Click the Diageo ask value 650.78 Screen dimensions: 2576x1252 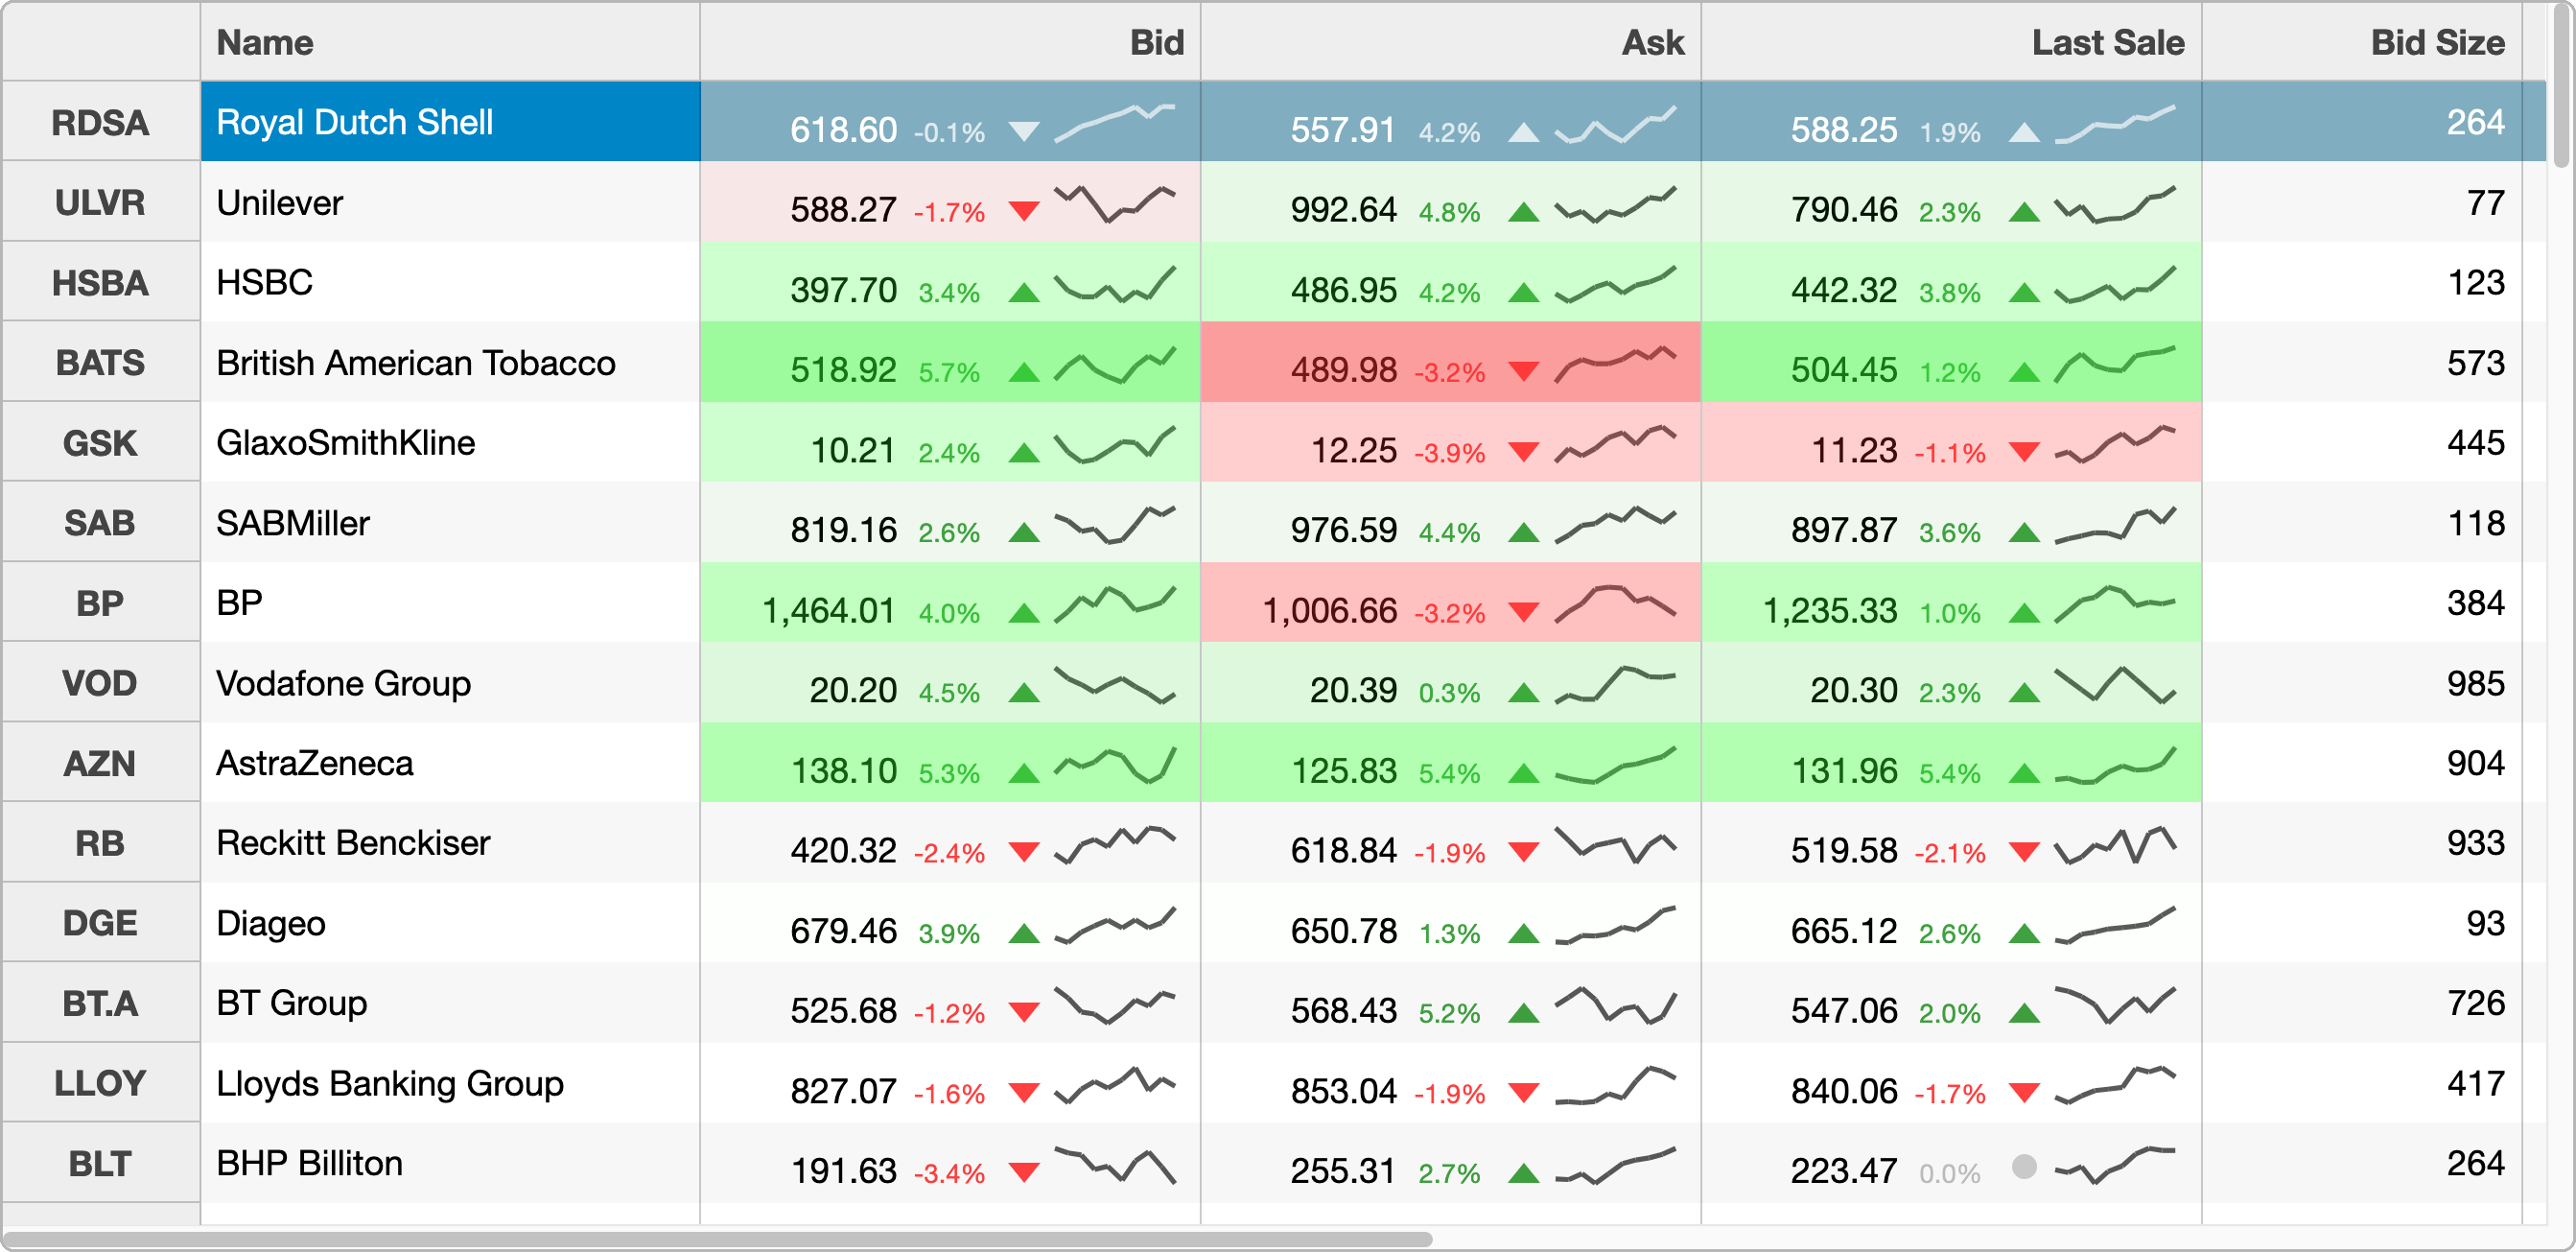pos(1344,931)
